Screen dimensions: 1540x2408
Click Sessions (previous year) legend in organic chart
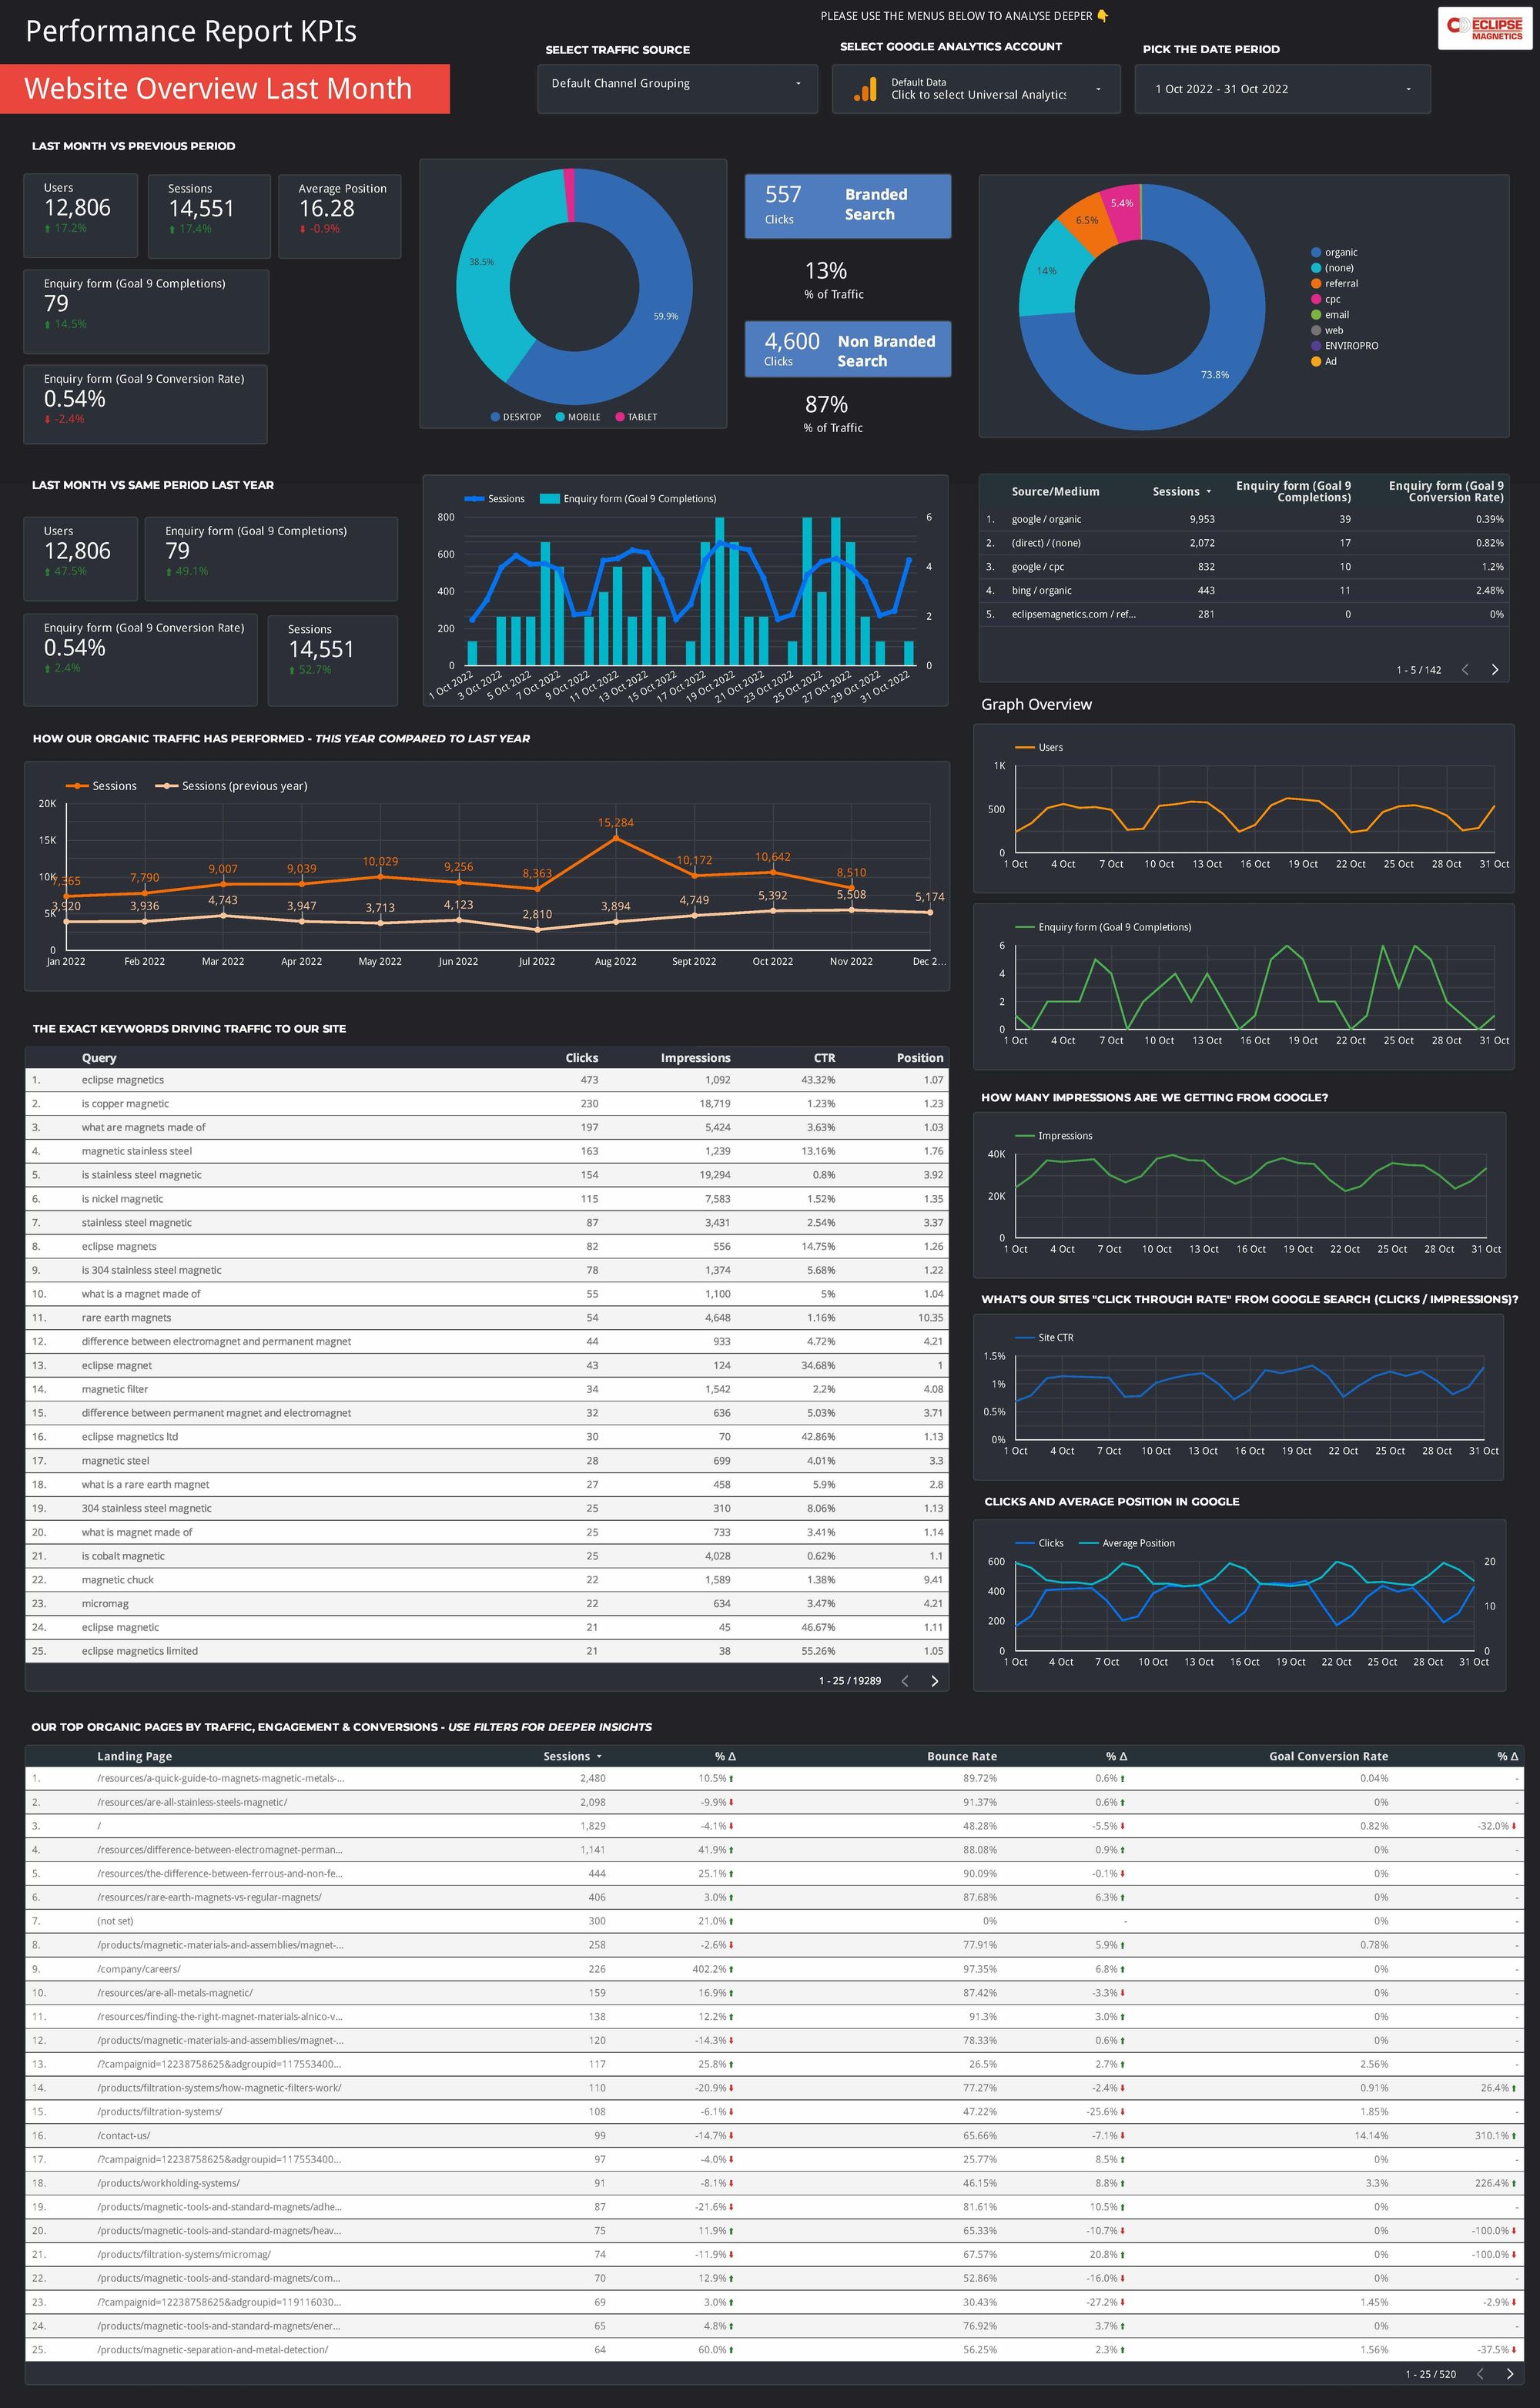[x=231, y=786]
